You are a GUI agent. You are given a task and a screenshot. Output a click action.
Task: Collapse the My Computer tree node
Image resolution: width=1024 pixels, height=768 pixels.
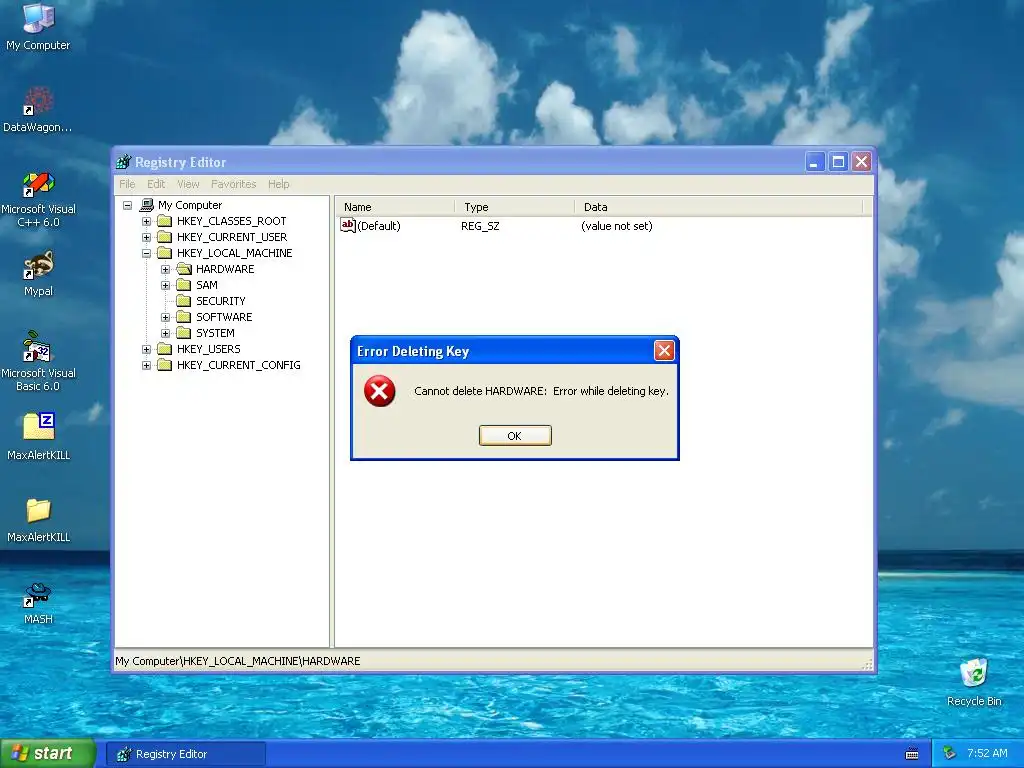(x=127, y=205)
